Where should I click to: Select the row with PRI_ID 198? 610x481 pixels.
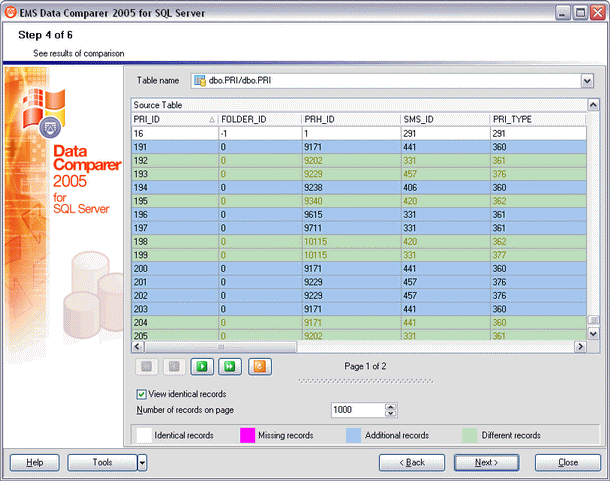[359, 242]
